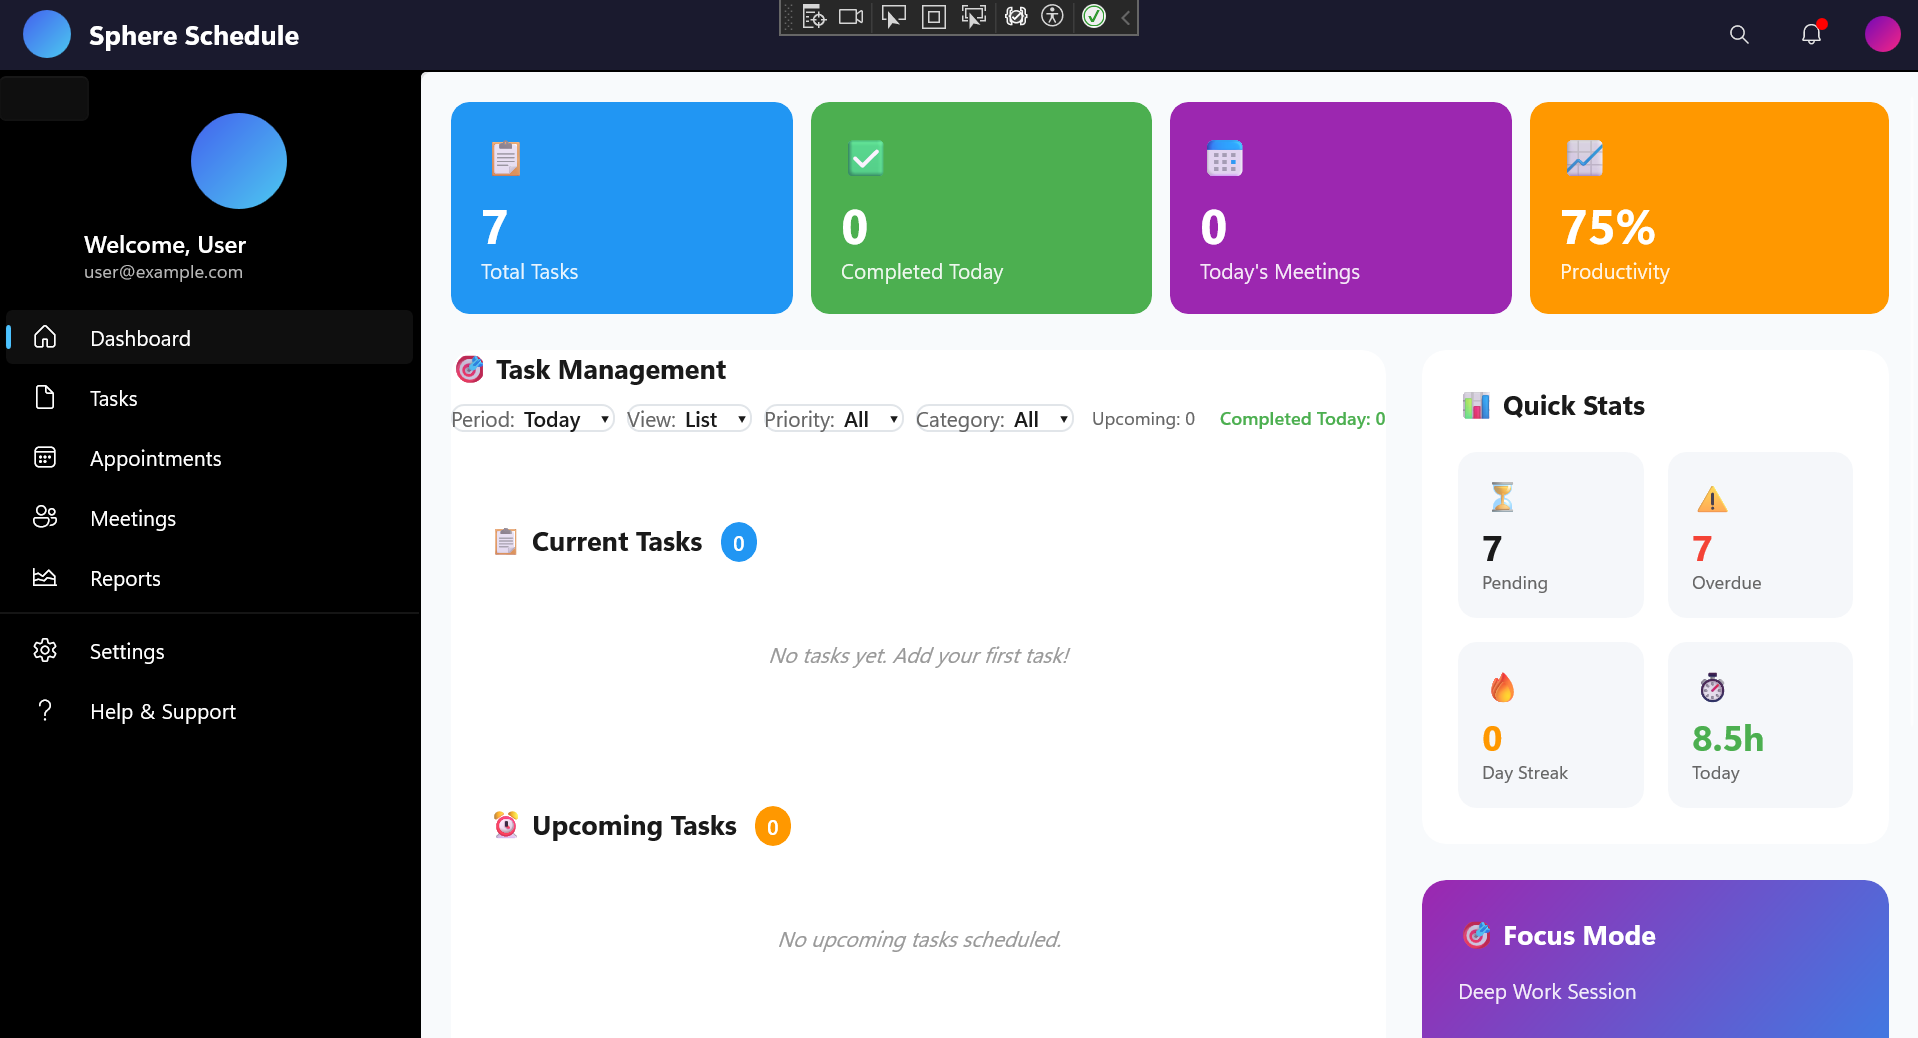Collapse the capture toolbar via its chevron
The height and width of the screenshot is (1038, 1918).
pos(1124,16)
